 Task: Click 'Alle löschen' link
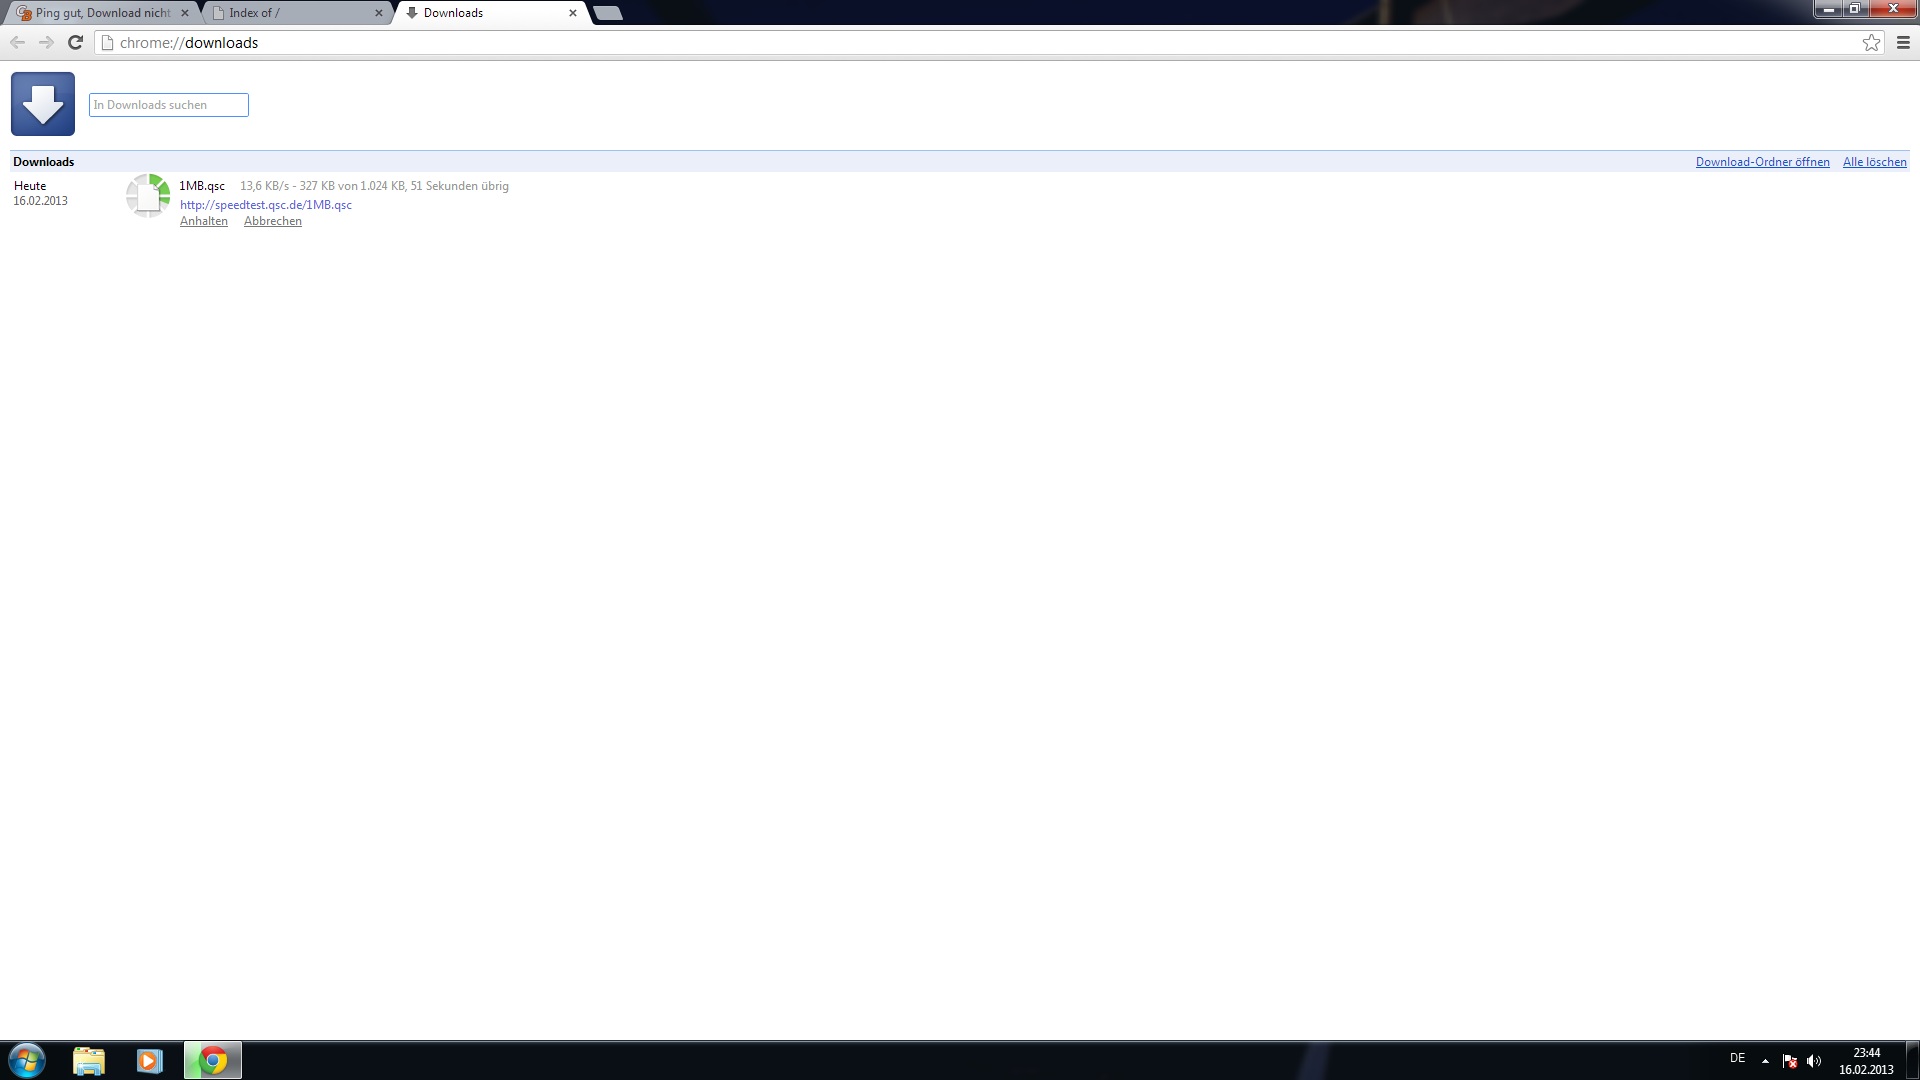pyautogui.click(x=1874, y=162)
